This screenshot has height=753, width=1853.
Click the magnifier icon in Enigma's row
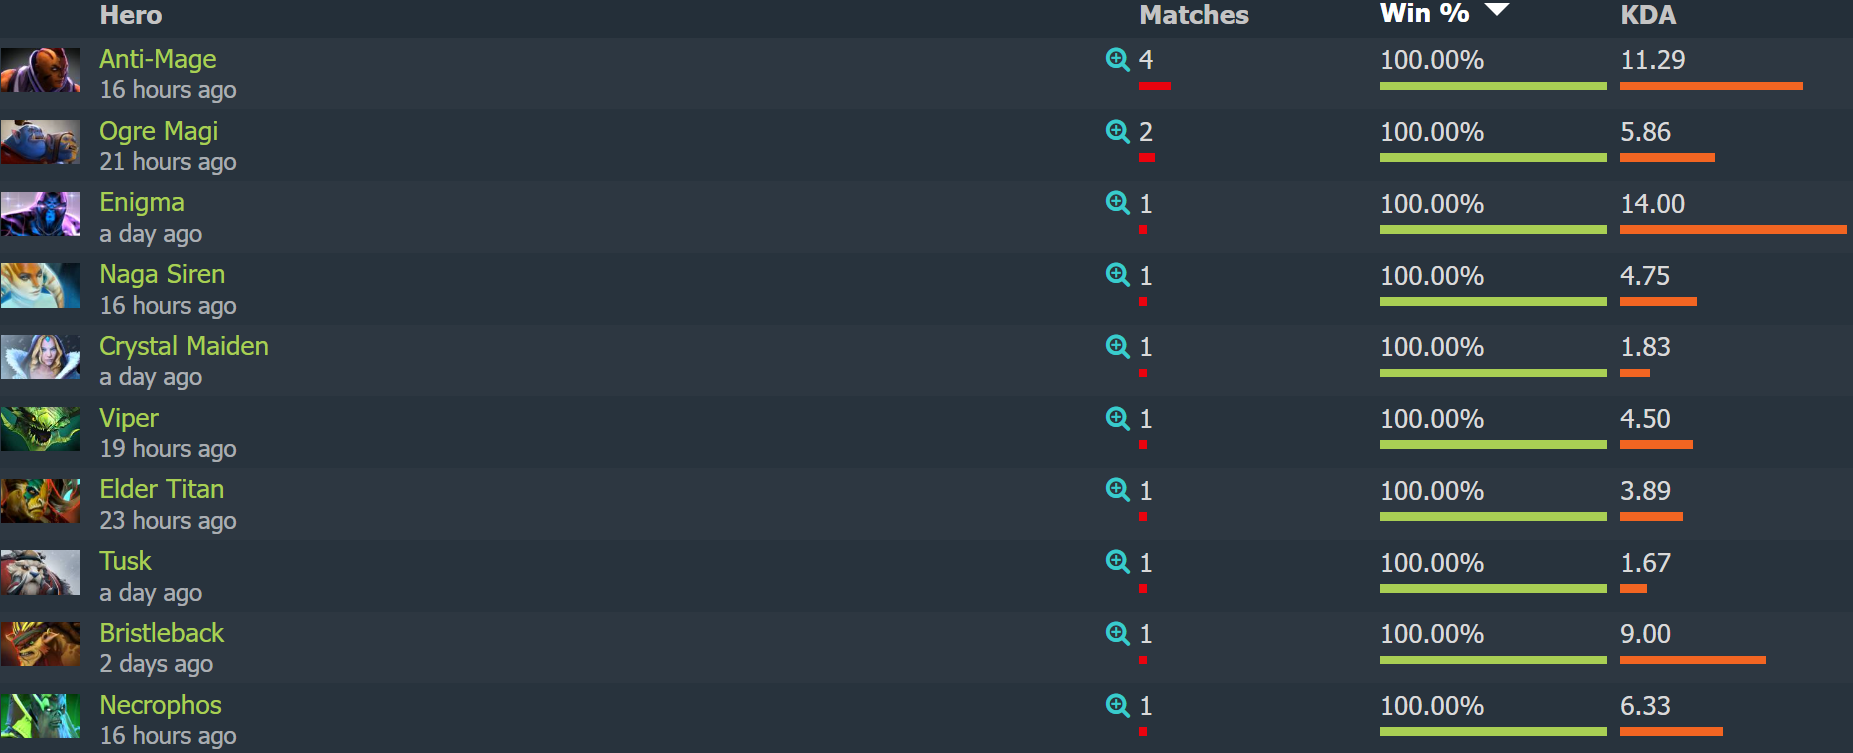[x=1117, y=203]
